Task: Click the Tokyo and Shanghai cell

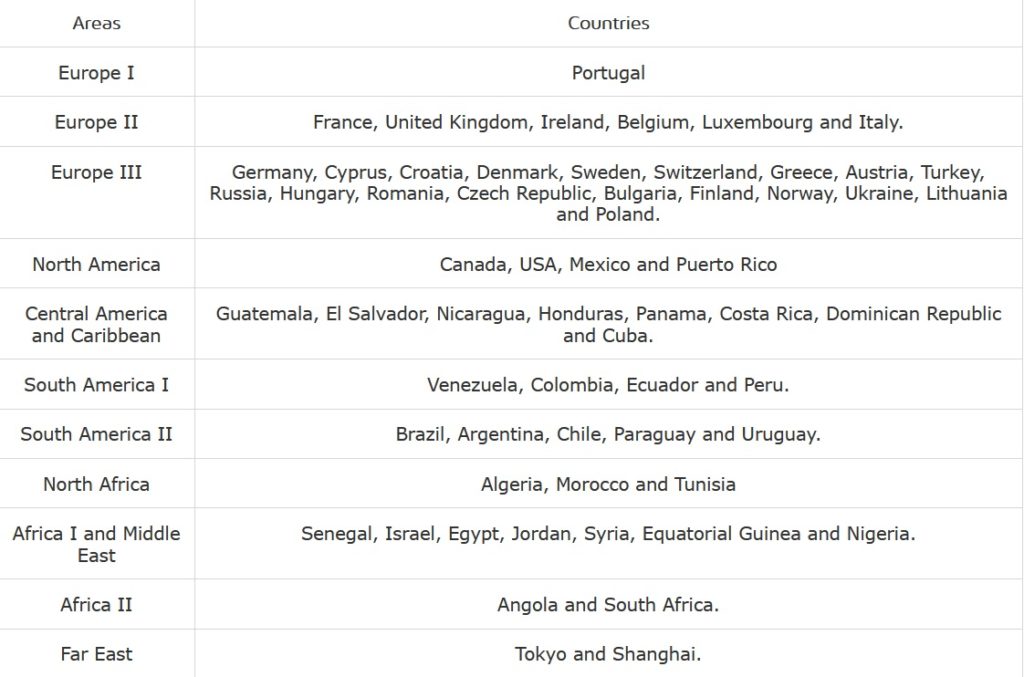Action: coord(608,655)
